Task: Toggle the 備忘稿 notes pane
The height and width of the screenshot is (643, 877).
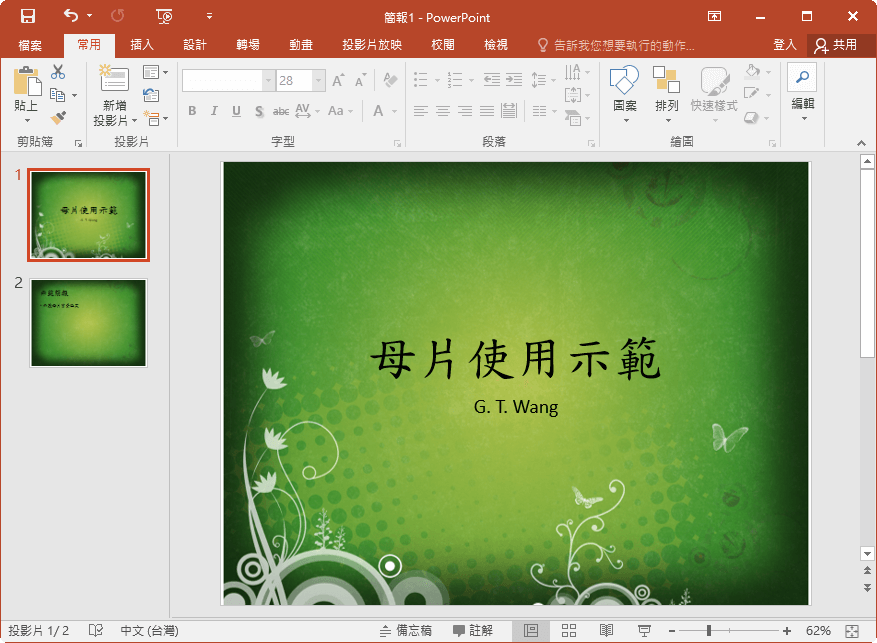Action: point(406,631)
